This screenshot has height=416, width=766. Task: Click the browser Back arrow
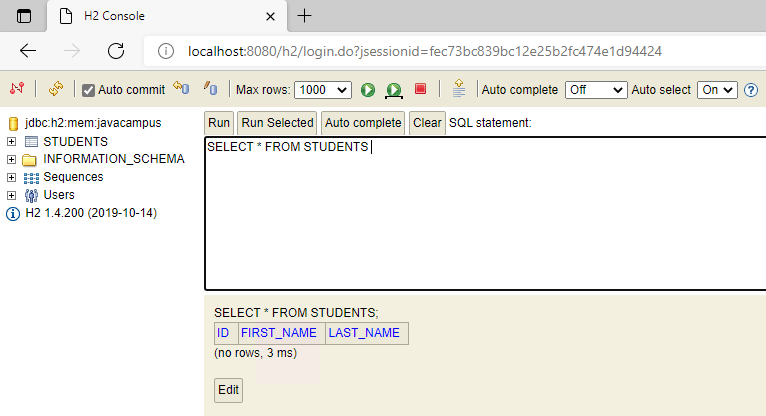(x=28, y=51)
